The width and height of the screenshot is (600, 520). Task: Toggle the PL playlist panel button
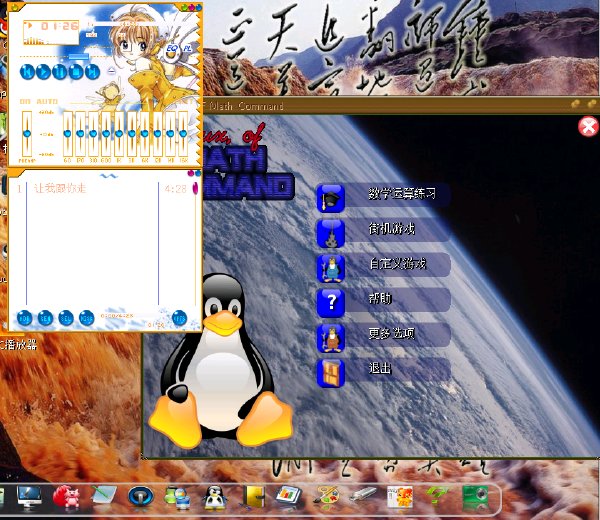187,48
